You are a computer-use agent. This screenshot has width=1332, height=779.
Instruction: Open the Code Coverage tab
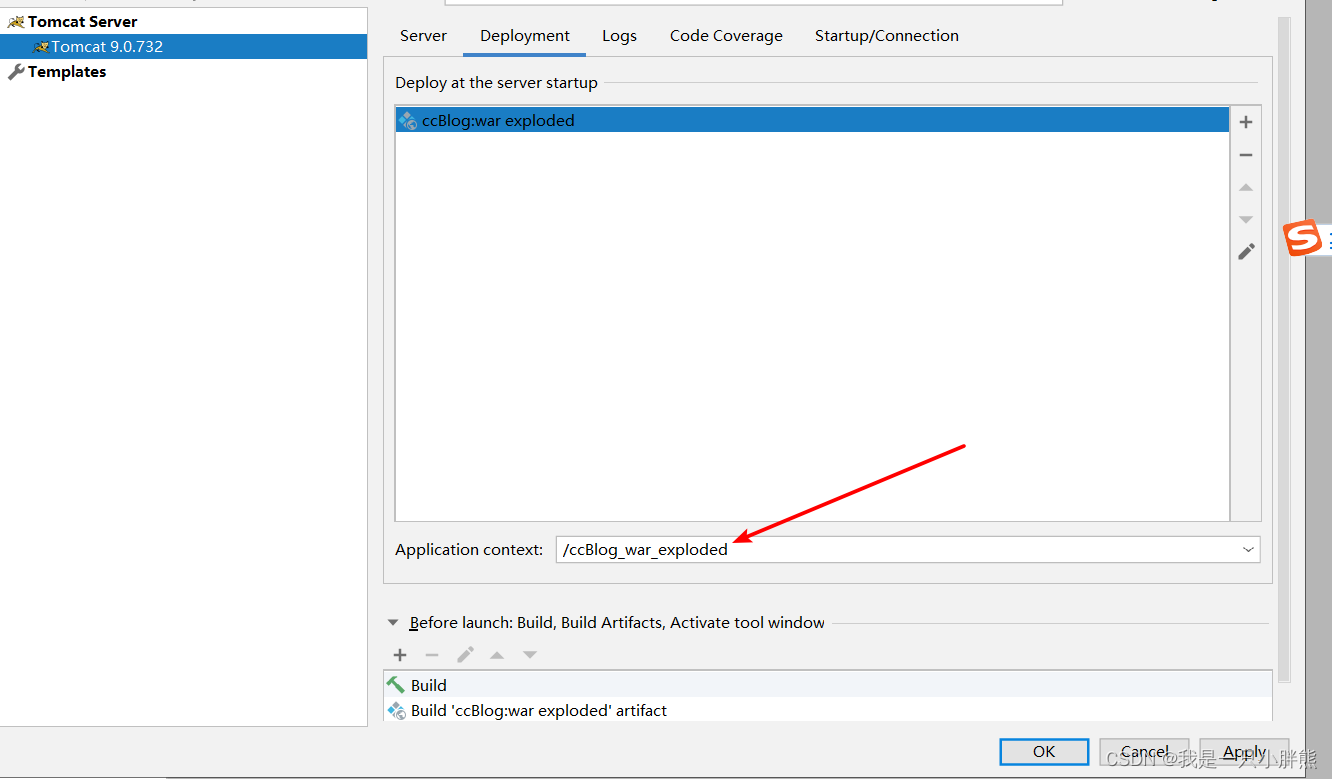(x=726, y=36)
